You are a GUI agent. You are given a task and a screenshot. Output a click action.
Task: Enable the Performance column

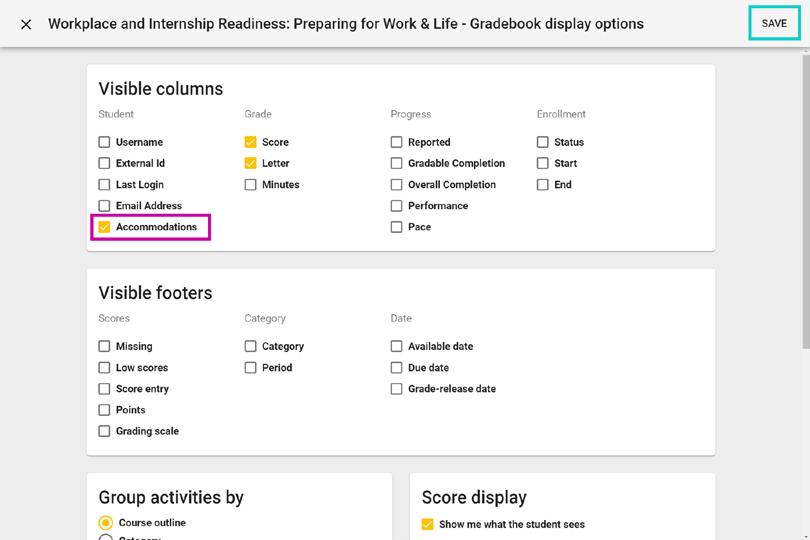point(396,206)
